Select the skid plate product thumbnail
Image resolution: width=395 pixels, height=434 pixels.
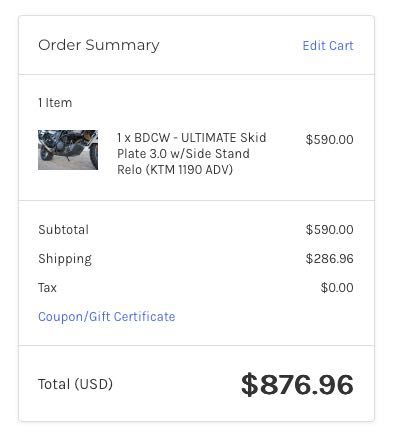pyautogui.click(x=68, y=150)
